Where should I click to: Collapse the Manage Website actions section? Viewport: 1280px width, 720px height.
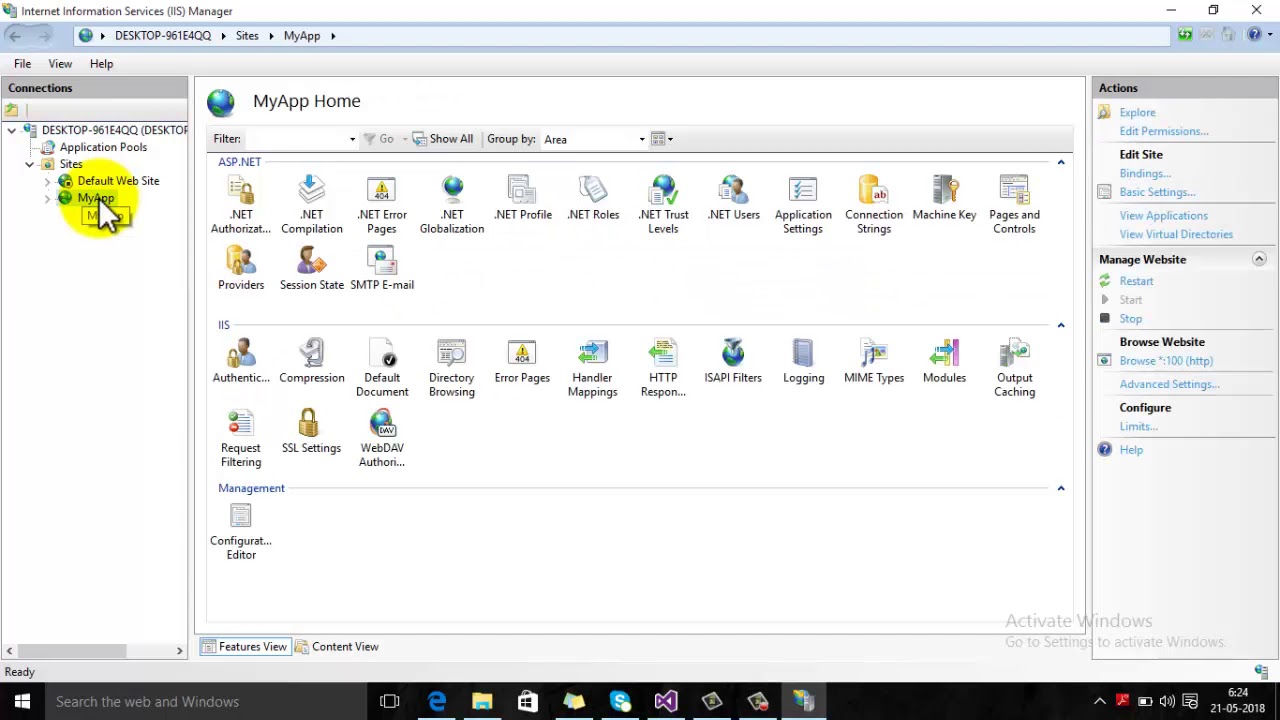1259,259
